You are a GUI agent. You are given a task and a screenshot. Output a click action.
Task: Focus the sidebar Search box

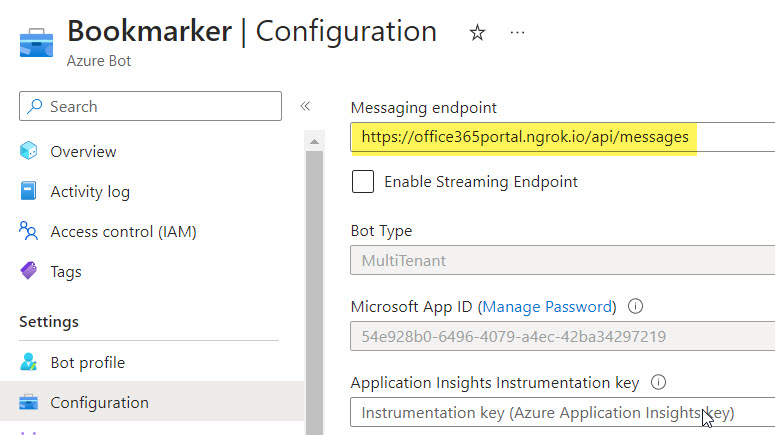pos(150,106)
